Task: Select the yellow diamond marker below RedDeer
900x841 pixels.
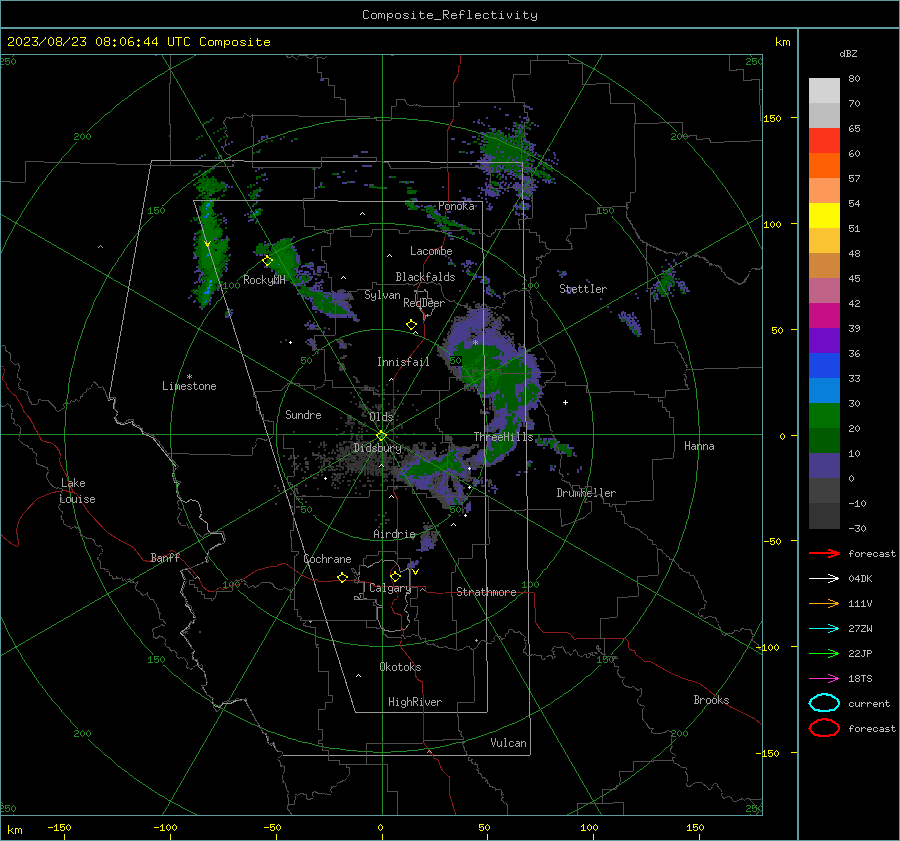Action: (x=412, y=325)
